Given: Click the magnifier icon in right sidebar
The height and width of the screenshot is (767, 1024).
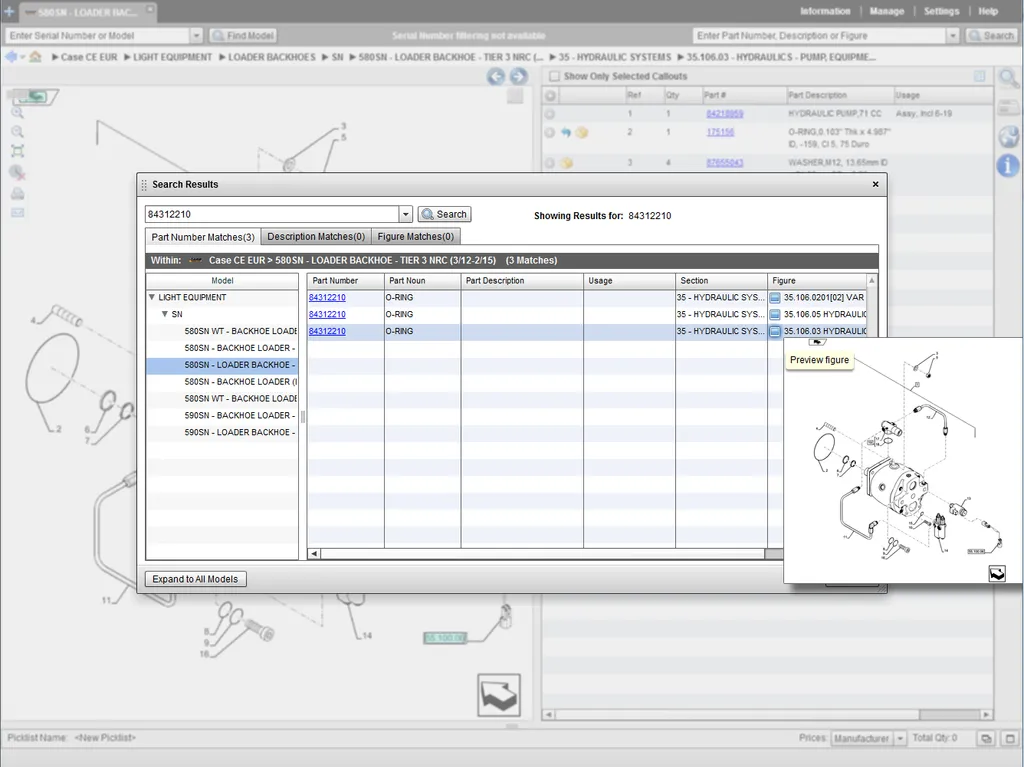Looking at the screenshot, I should pos(1008,79).
